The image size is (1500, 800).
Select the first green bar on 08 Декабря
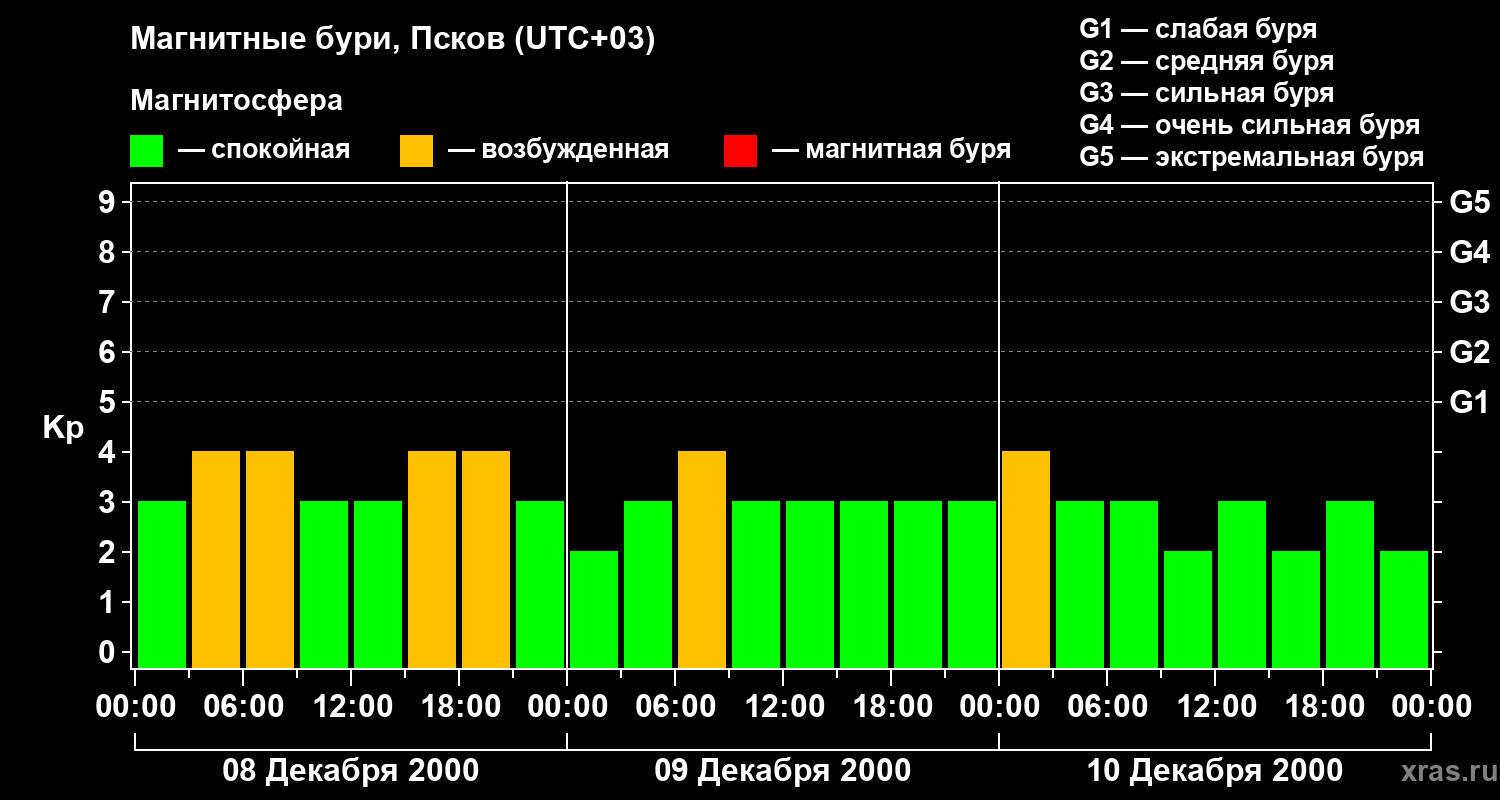pos(162,584)
